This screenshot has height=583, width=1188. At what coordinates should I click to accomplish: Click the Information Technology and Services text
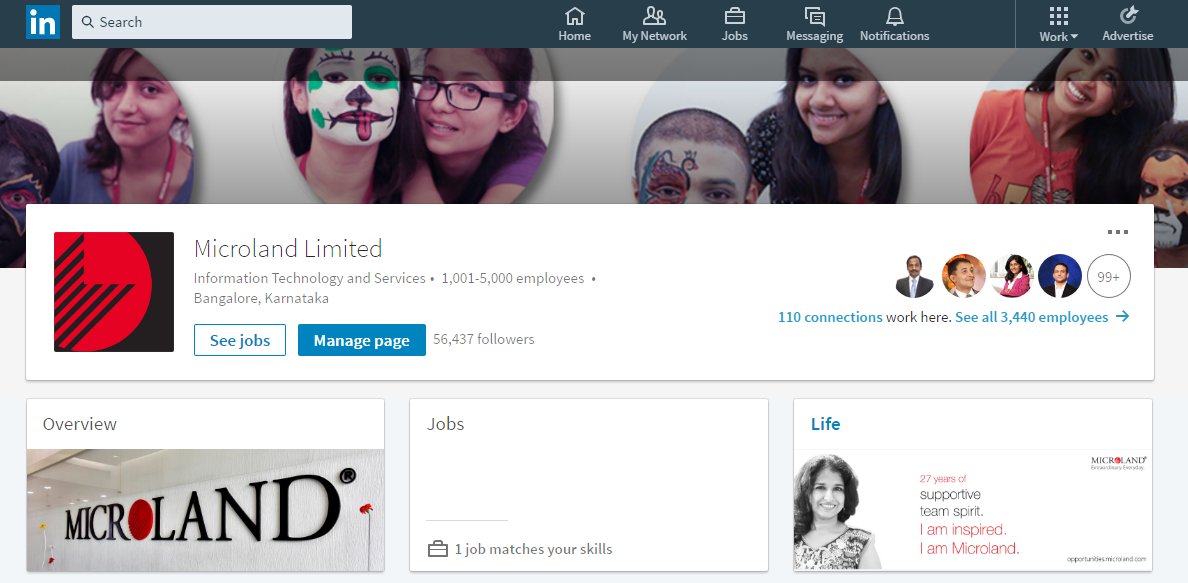point(309,278)
